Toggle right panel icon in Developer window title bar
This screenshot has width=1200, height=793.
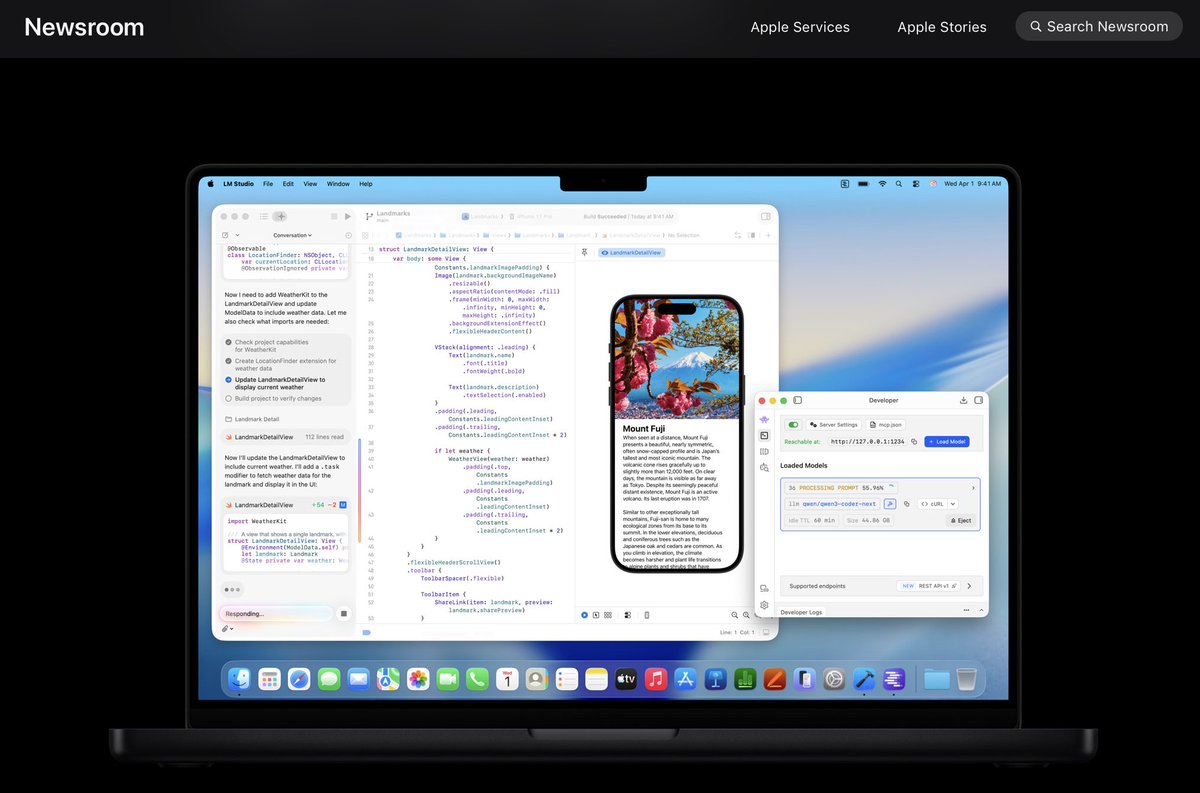click(978, 400)
